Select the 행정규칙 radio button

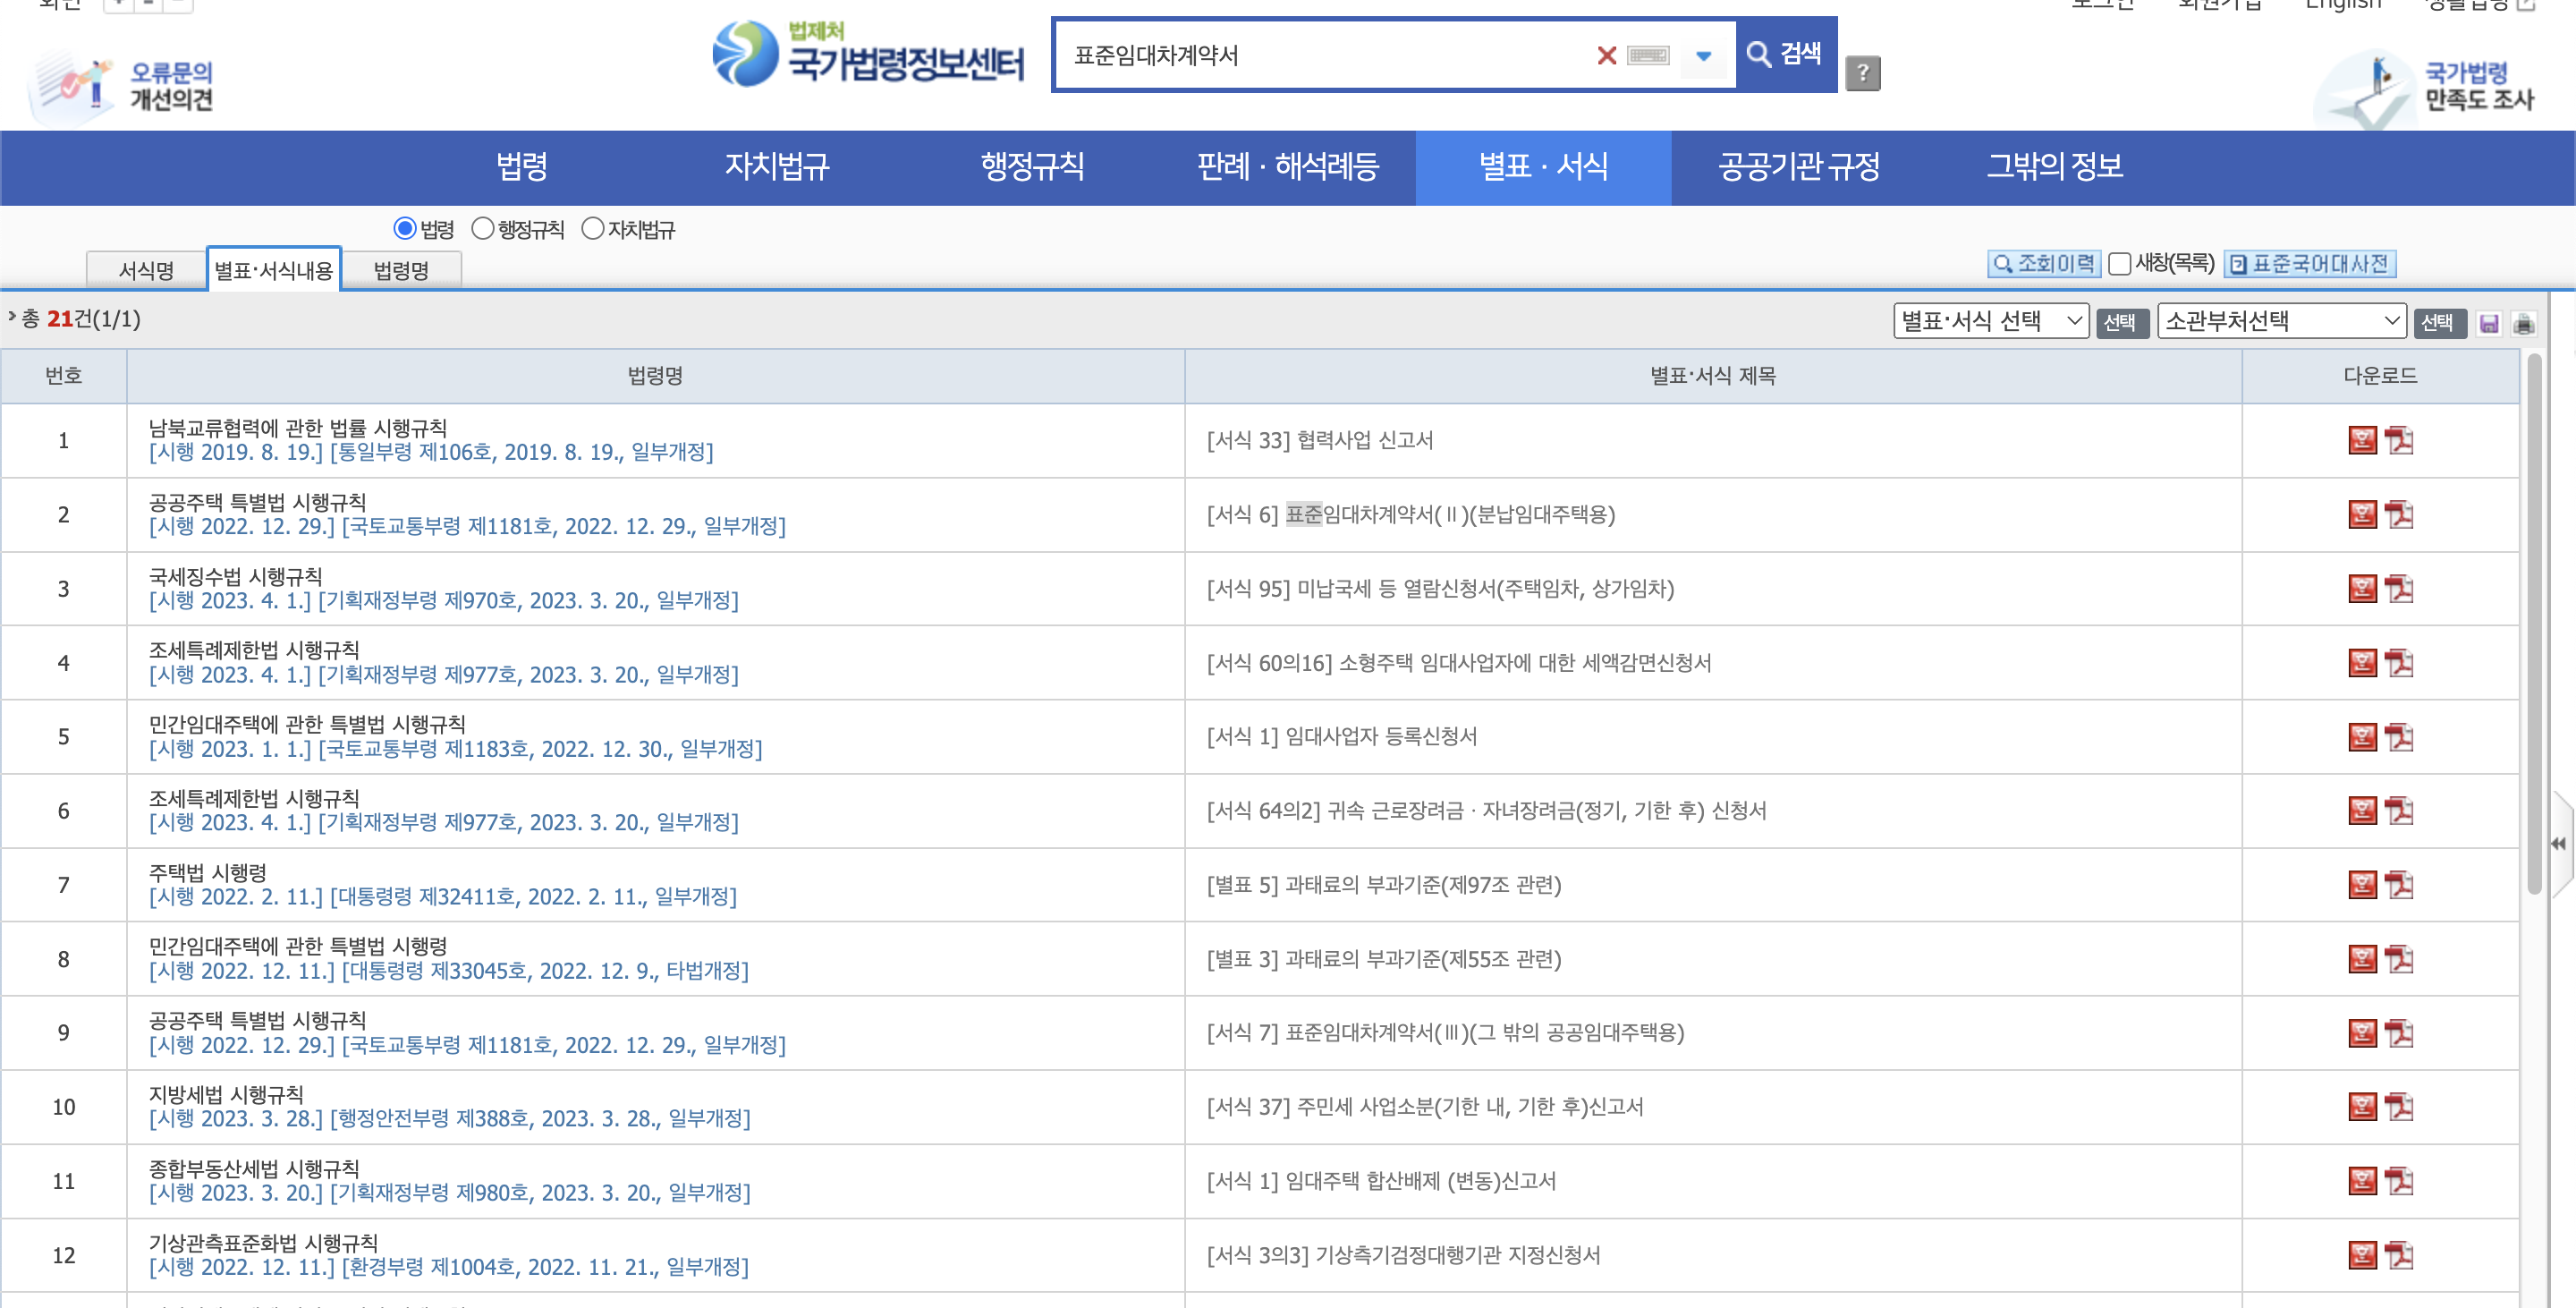point(483,229)
